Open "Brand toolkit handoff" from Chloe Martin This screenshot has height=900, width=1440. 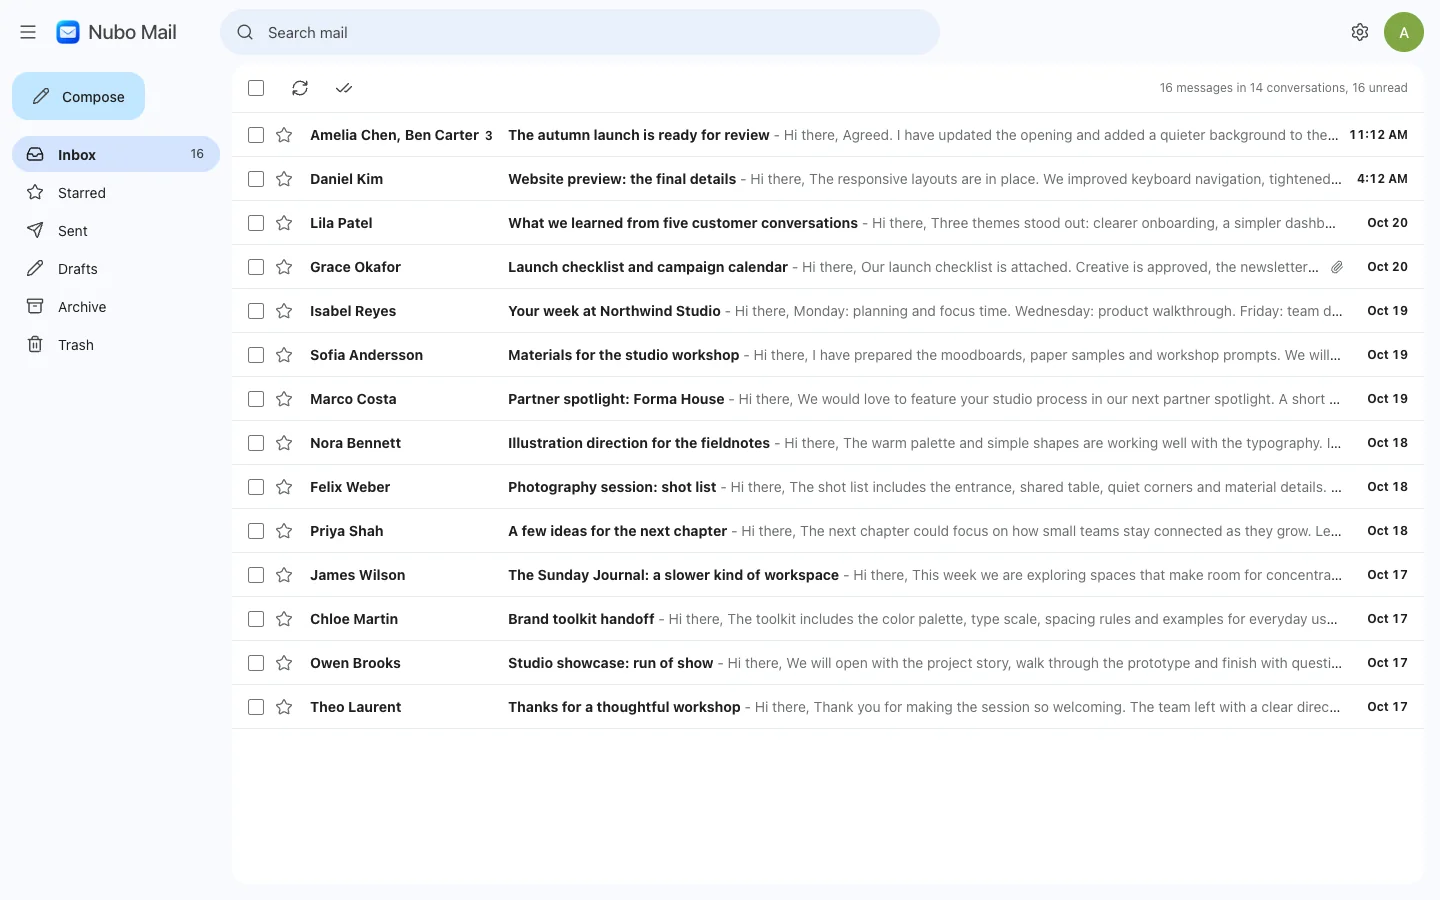pos(828,619)
